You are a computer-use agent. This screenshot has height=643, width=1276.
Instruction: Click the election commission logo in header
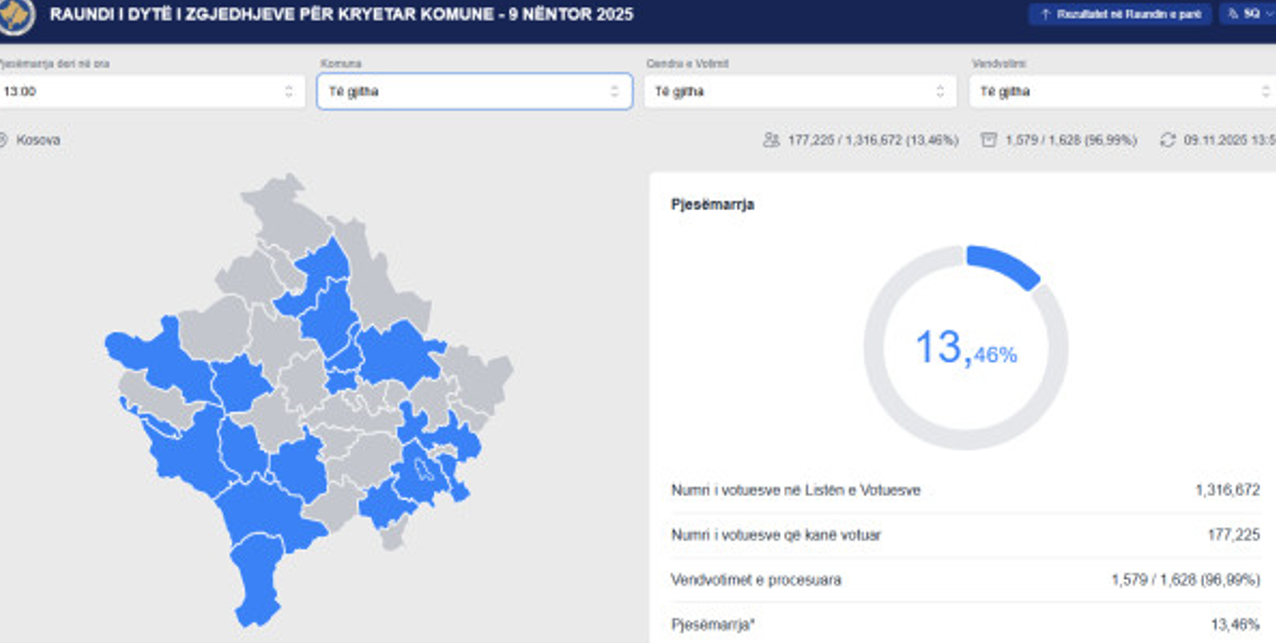tap(17, 15)
